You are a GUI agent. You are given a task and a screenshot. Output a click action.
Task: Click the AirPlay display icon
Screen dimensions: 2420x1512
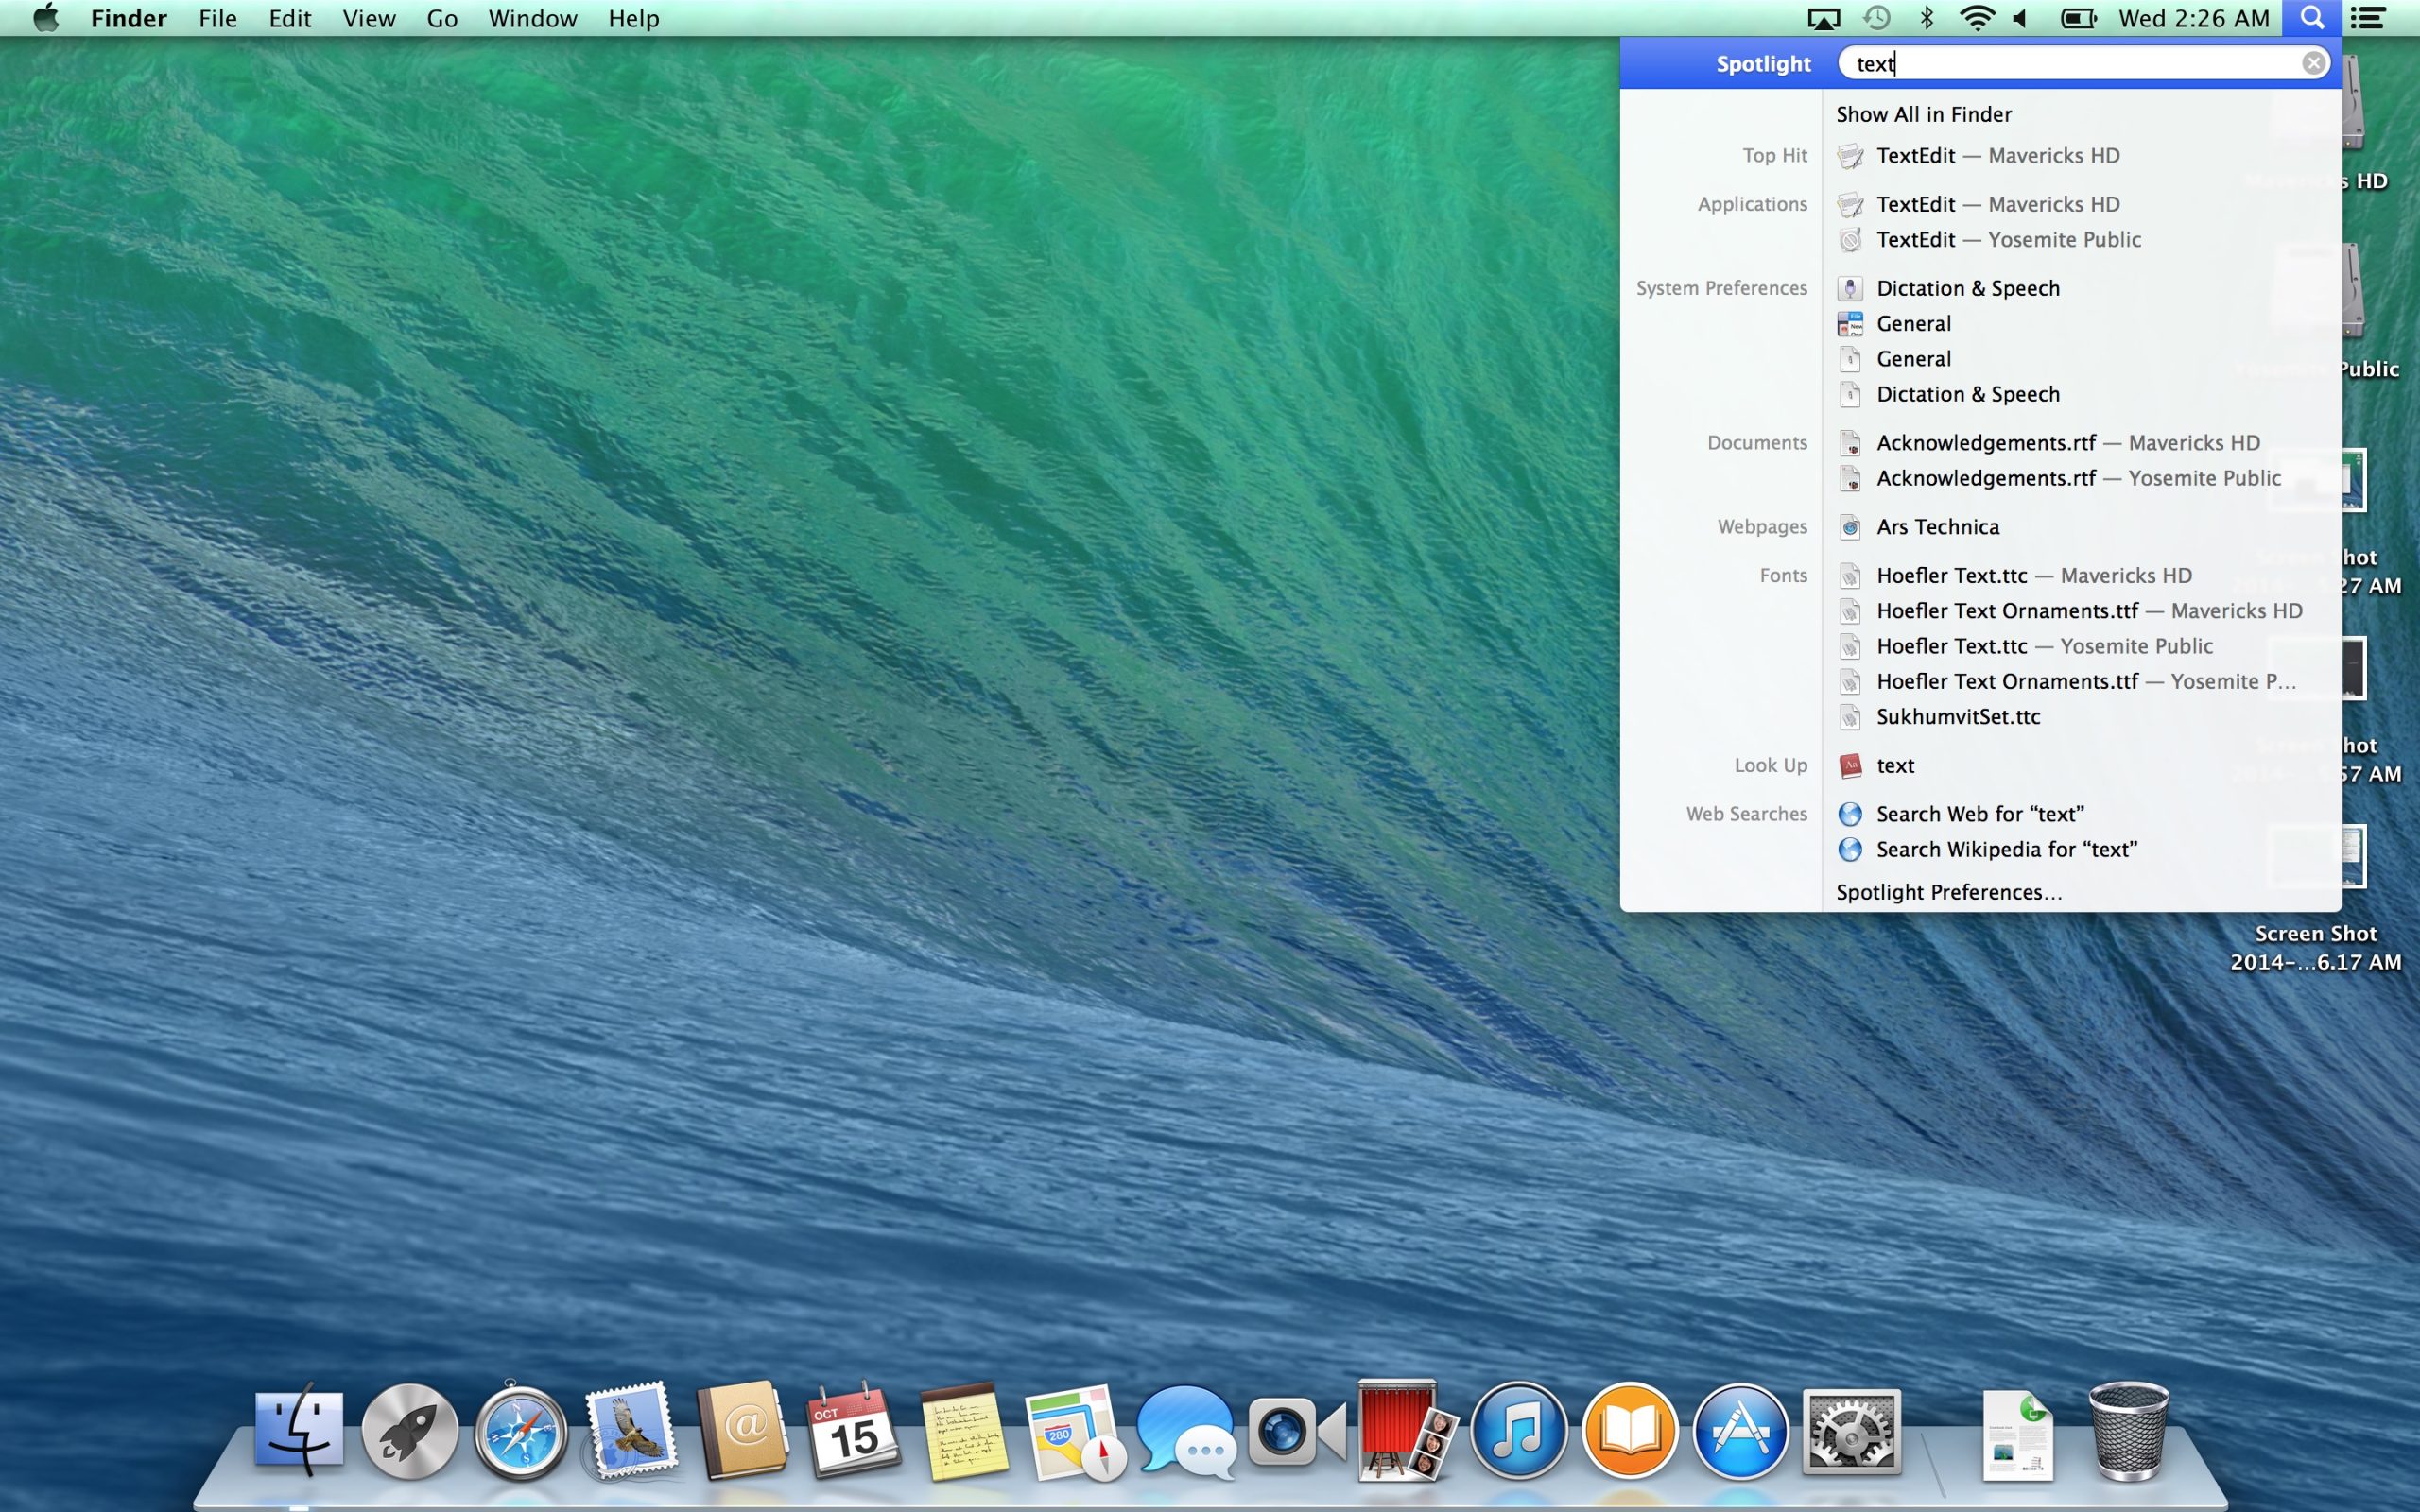point(1824,18)
